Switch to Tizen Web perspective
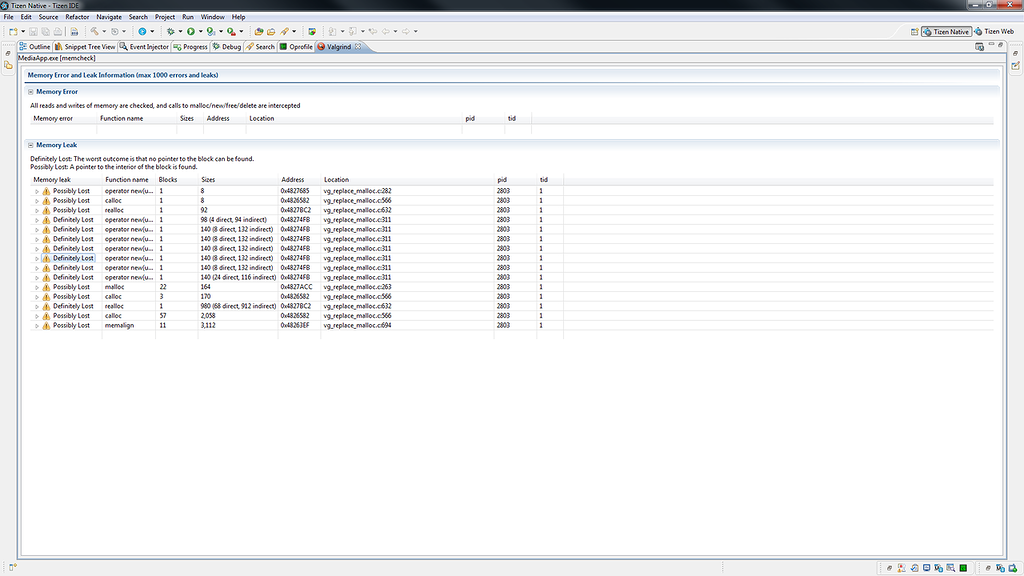Image resolution: width=1024 pixels, height=576 pixels. pos(994,31)
